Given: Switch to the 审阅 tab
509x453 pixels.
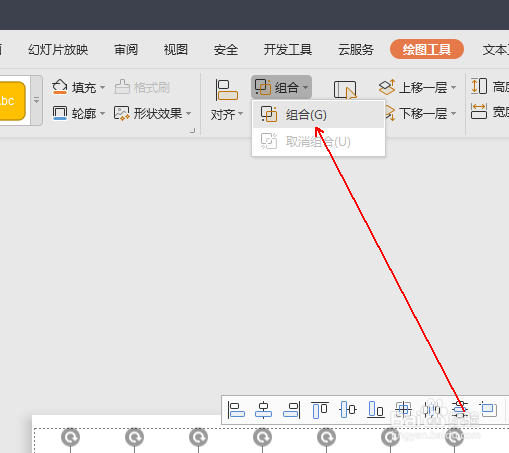Looking at the screenshot, I should pos(126,50).
